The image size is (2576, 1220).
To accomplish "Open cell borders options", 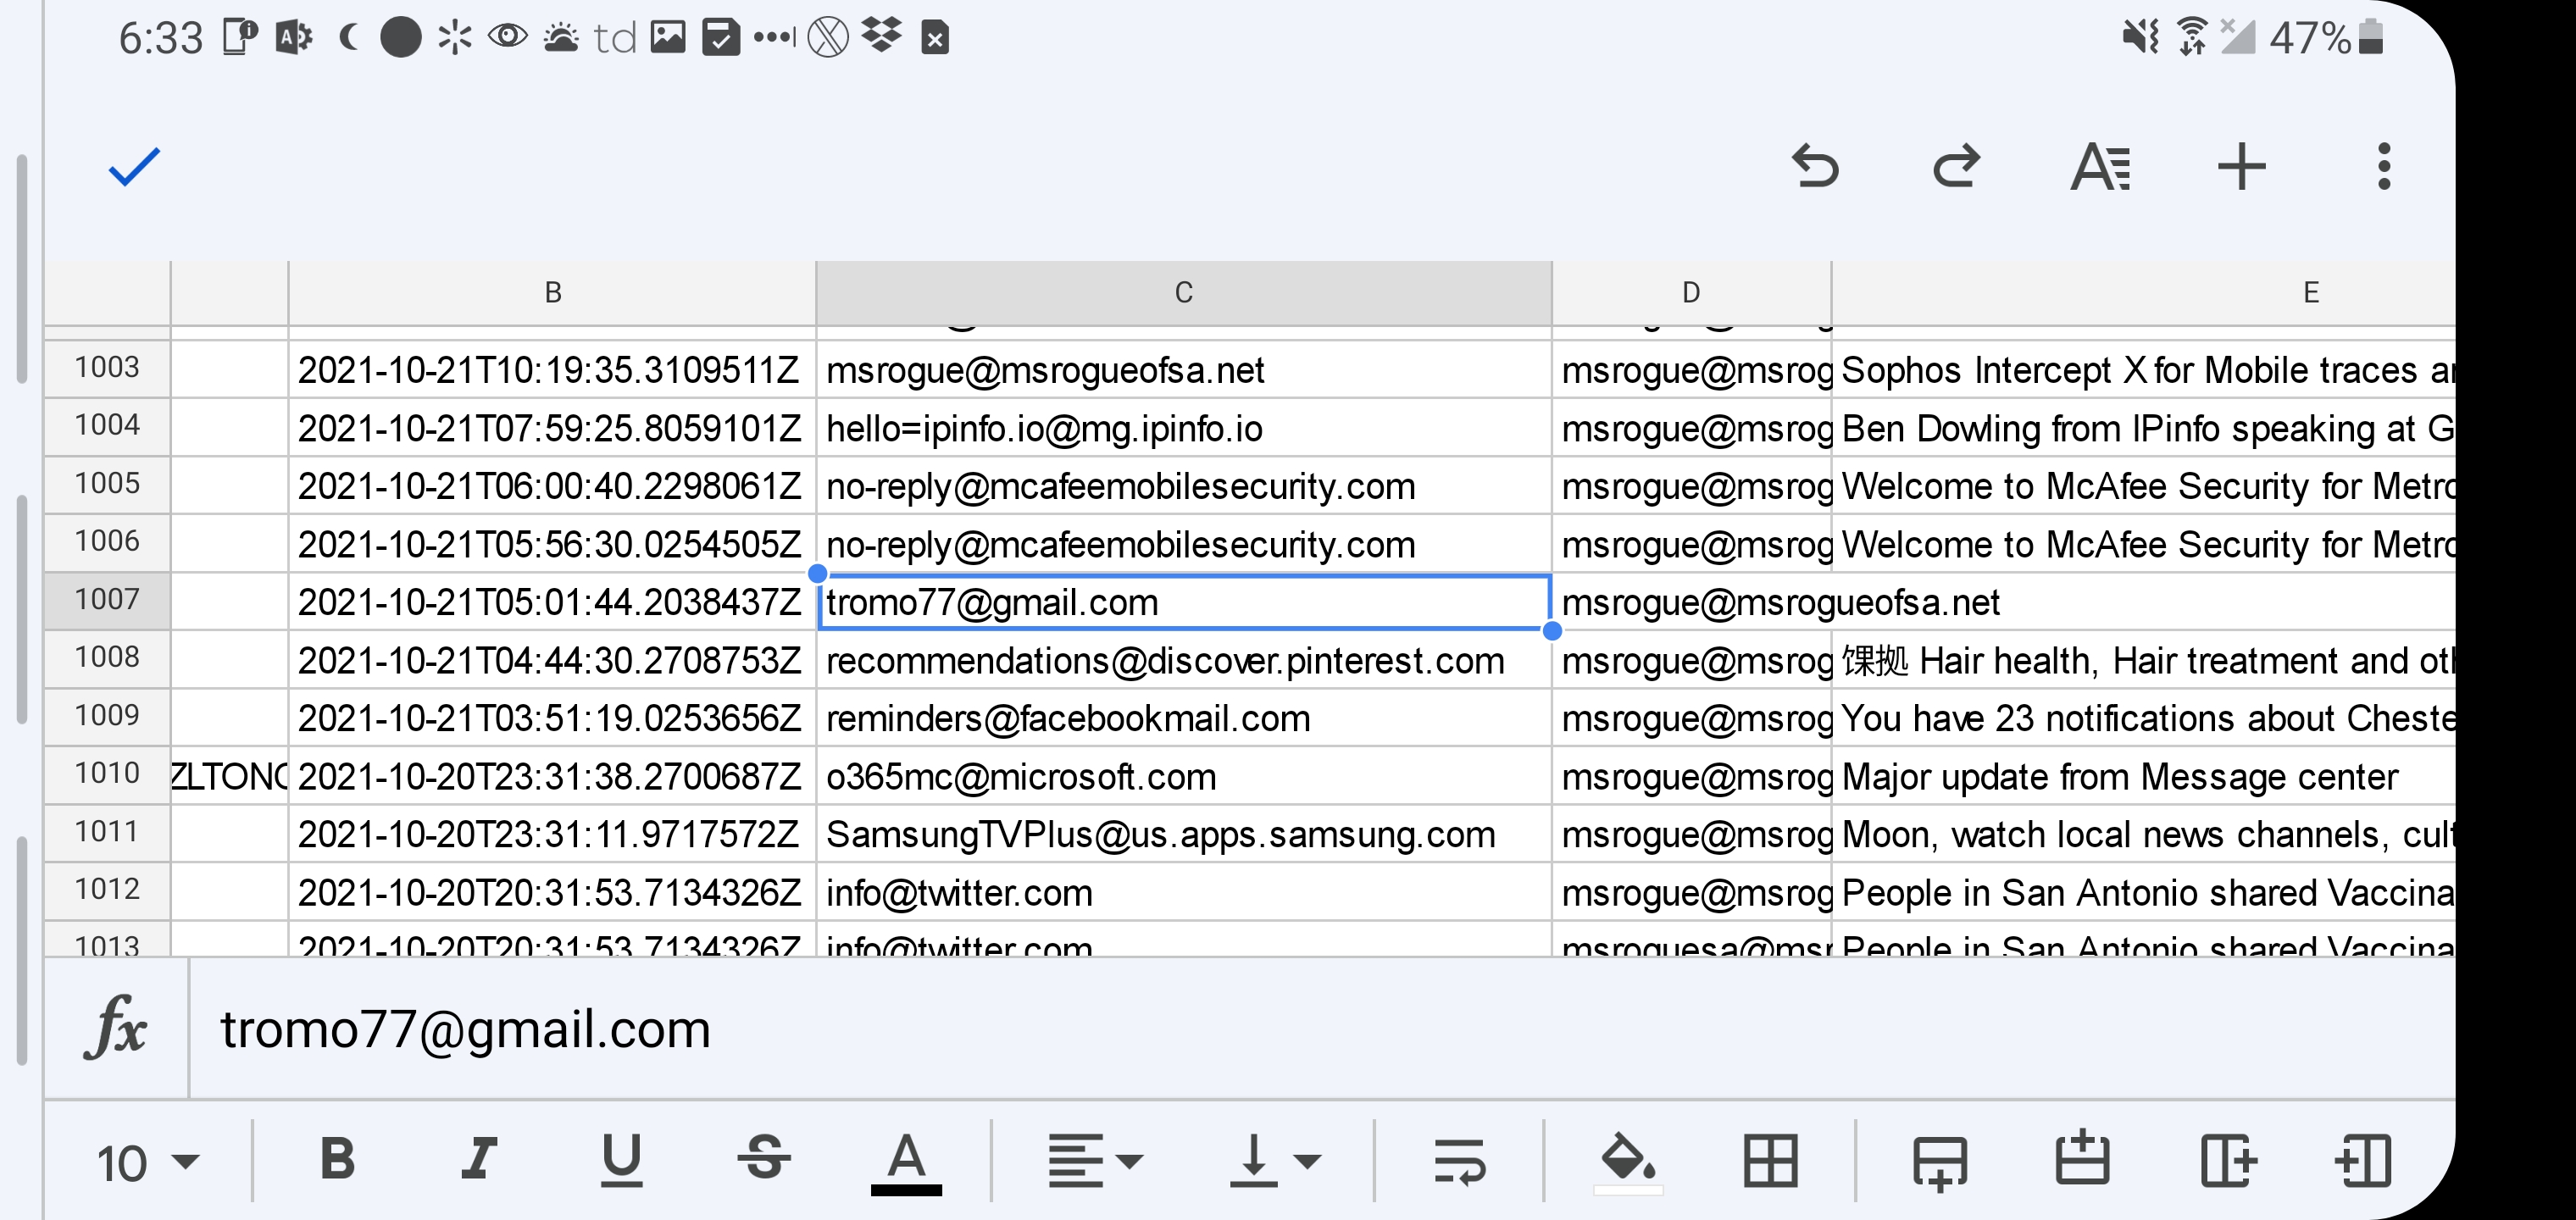I will pos(1770,1161).
